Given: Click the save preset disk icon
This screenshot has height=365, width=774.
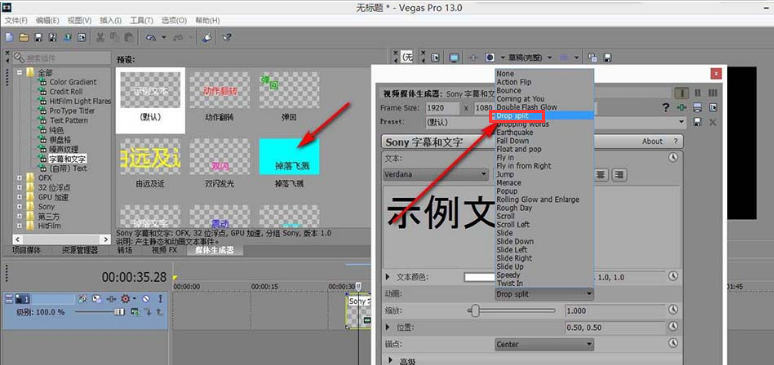Looking at the screenshot, I should [x=697, y=122].
